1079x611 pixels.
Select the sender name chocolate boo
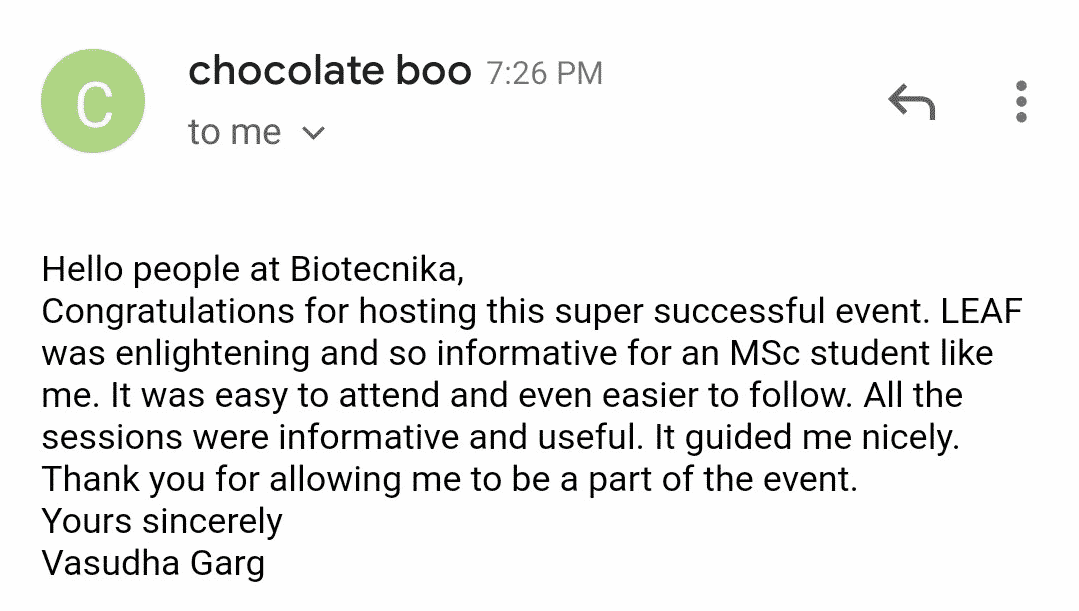pos(330,71)
